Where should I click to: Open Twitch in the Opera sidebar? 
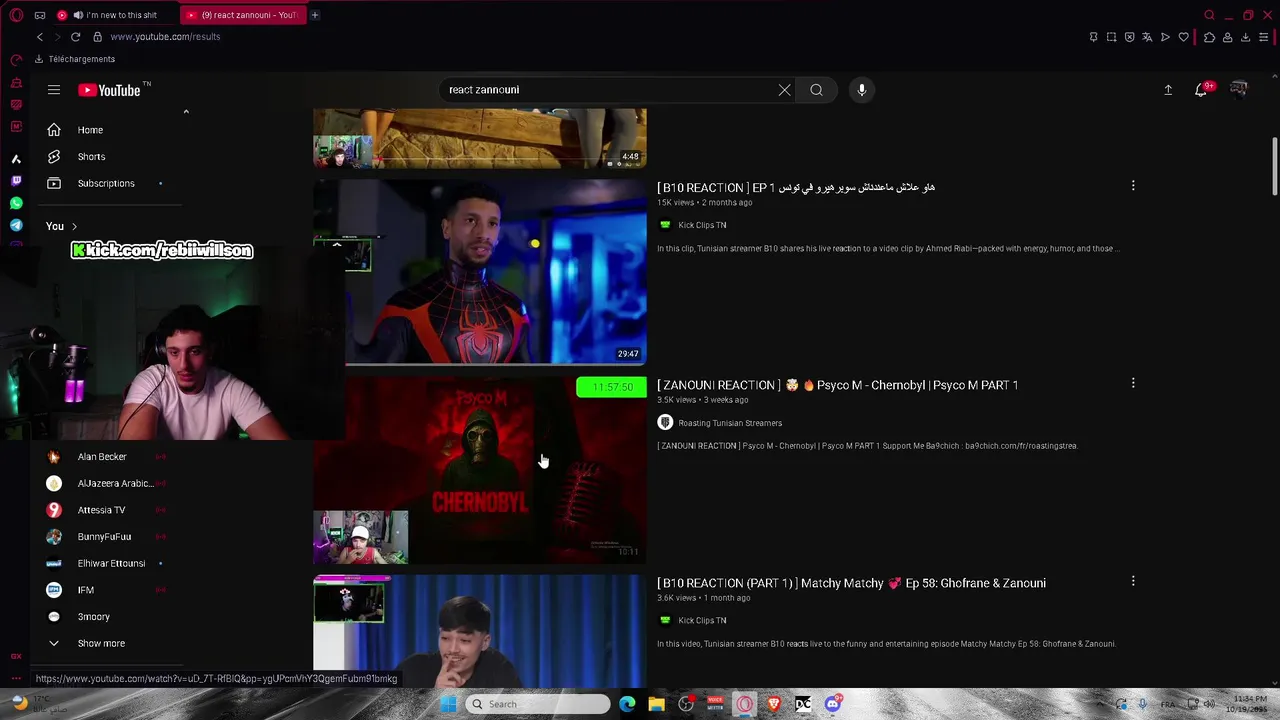click(16, 181)
